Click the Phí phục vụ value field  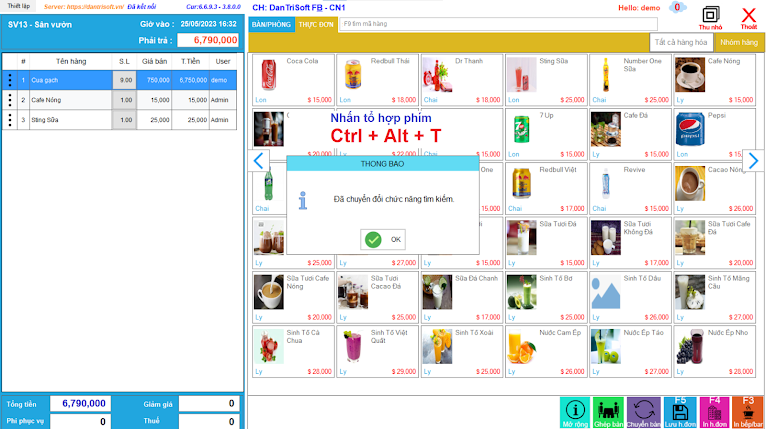click(80, 421)
